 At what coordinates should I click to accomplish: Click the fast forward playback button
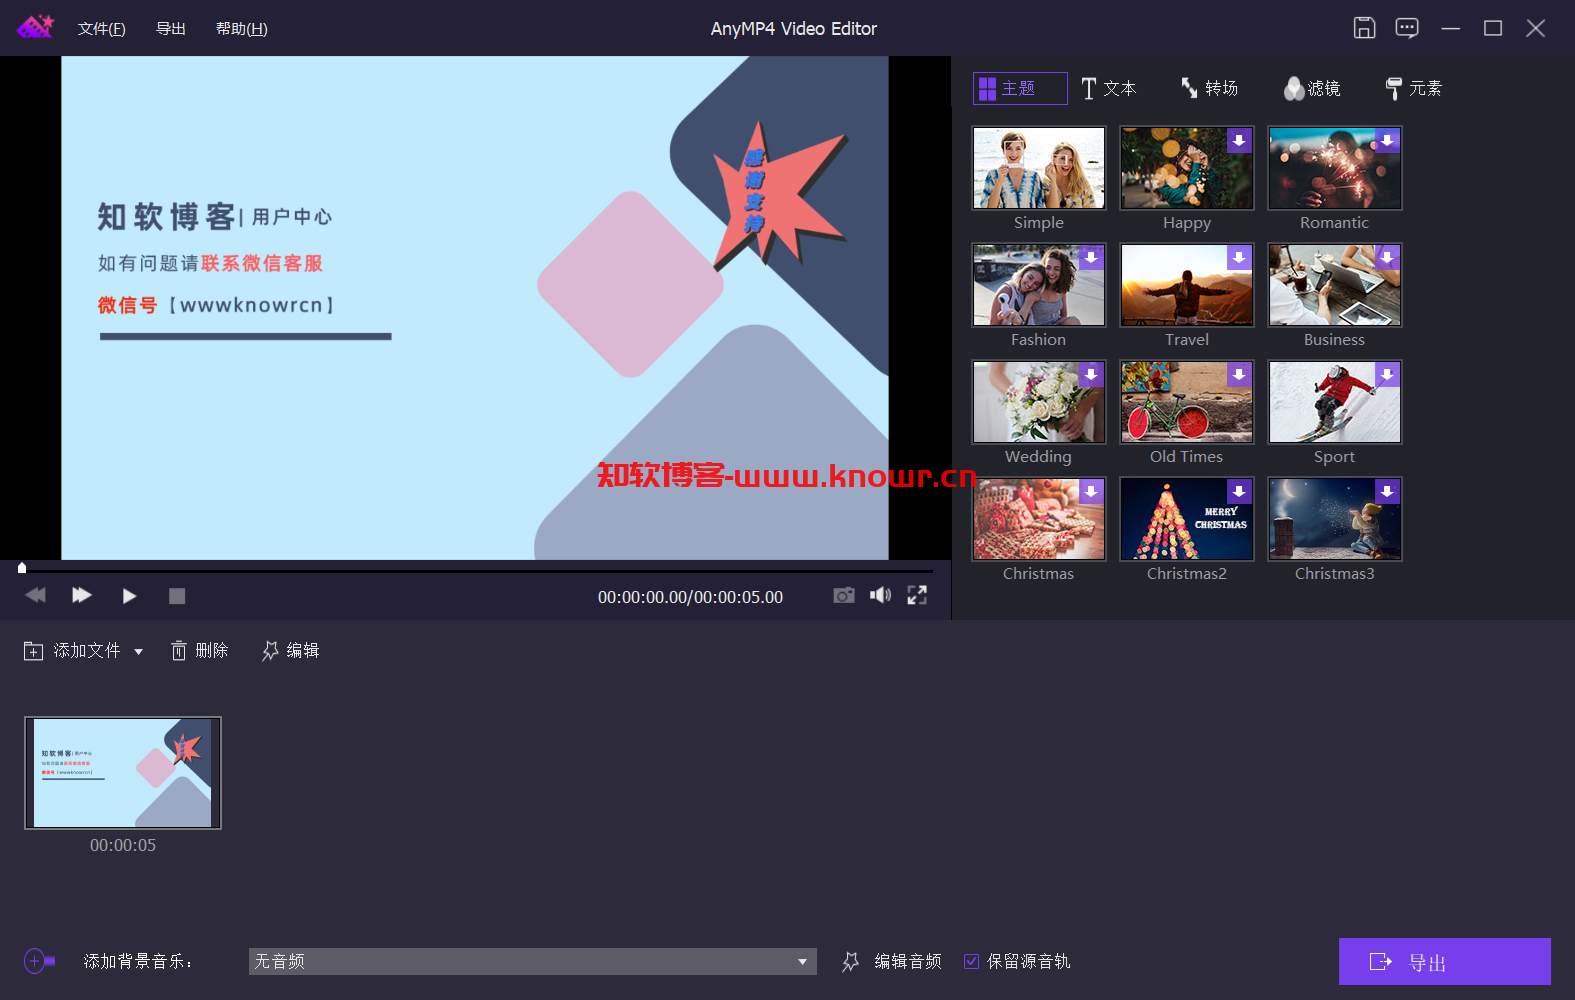pyautogui.click(x=82, y=596)
